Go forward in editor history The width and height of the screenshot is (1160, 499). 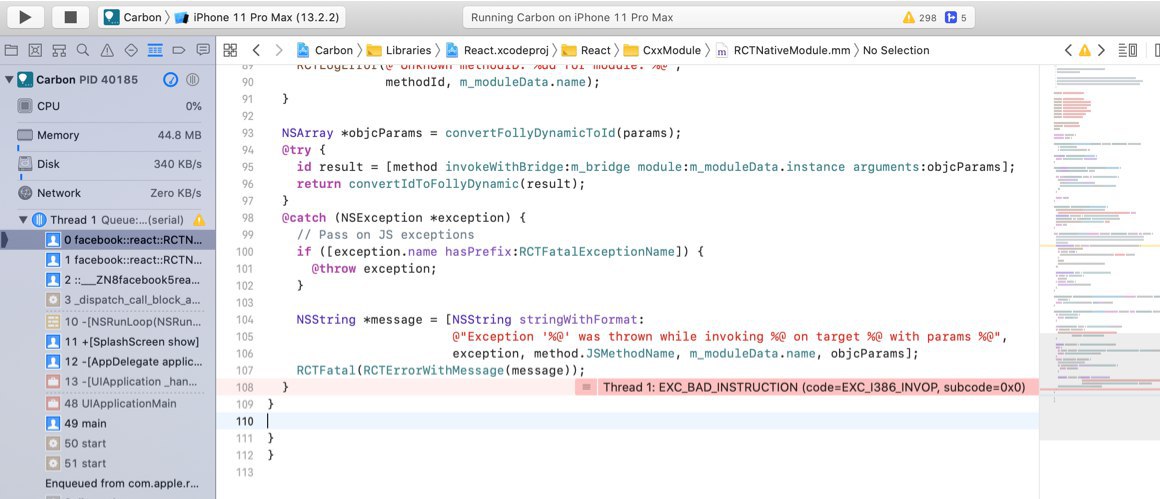pyautogui.click(x=279, y=50)
